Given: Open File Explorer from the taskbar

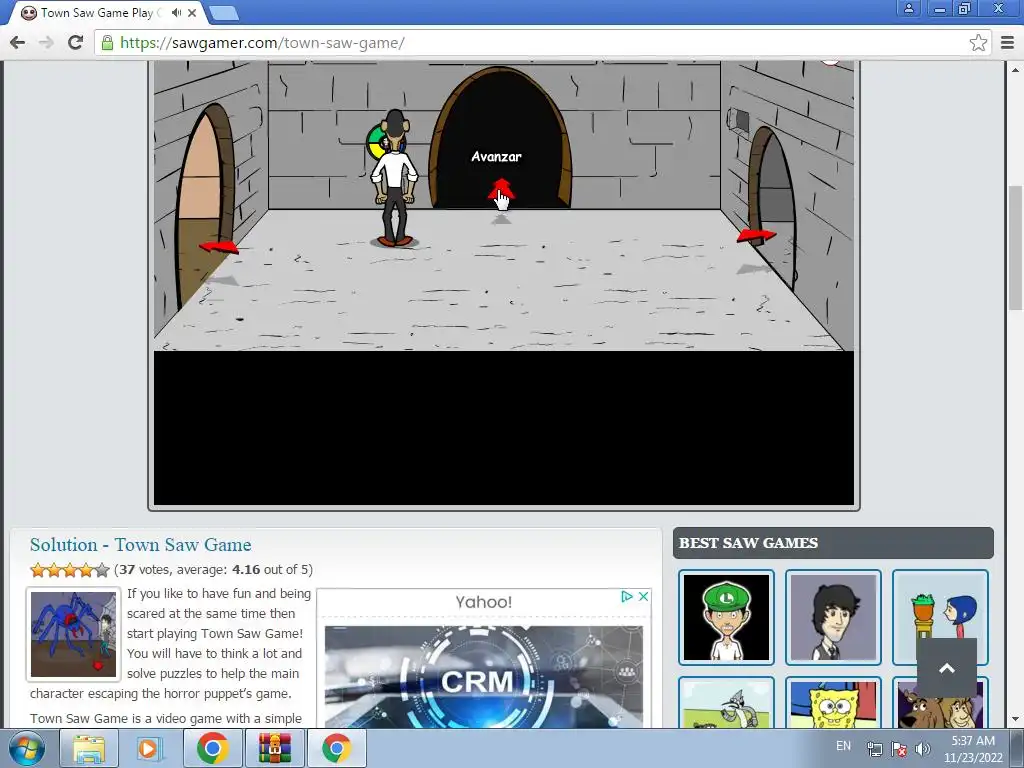Looking at the screenshot, I should (x=88, y=748).
